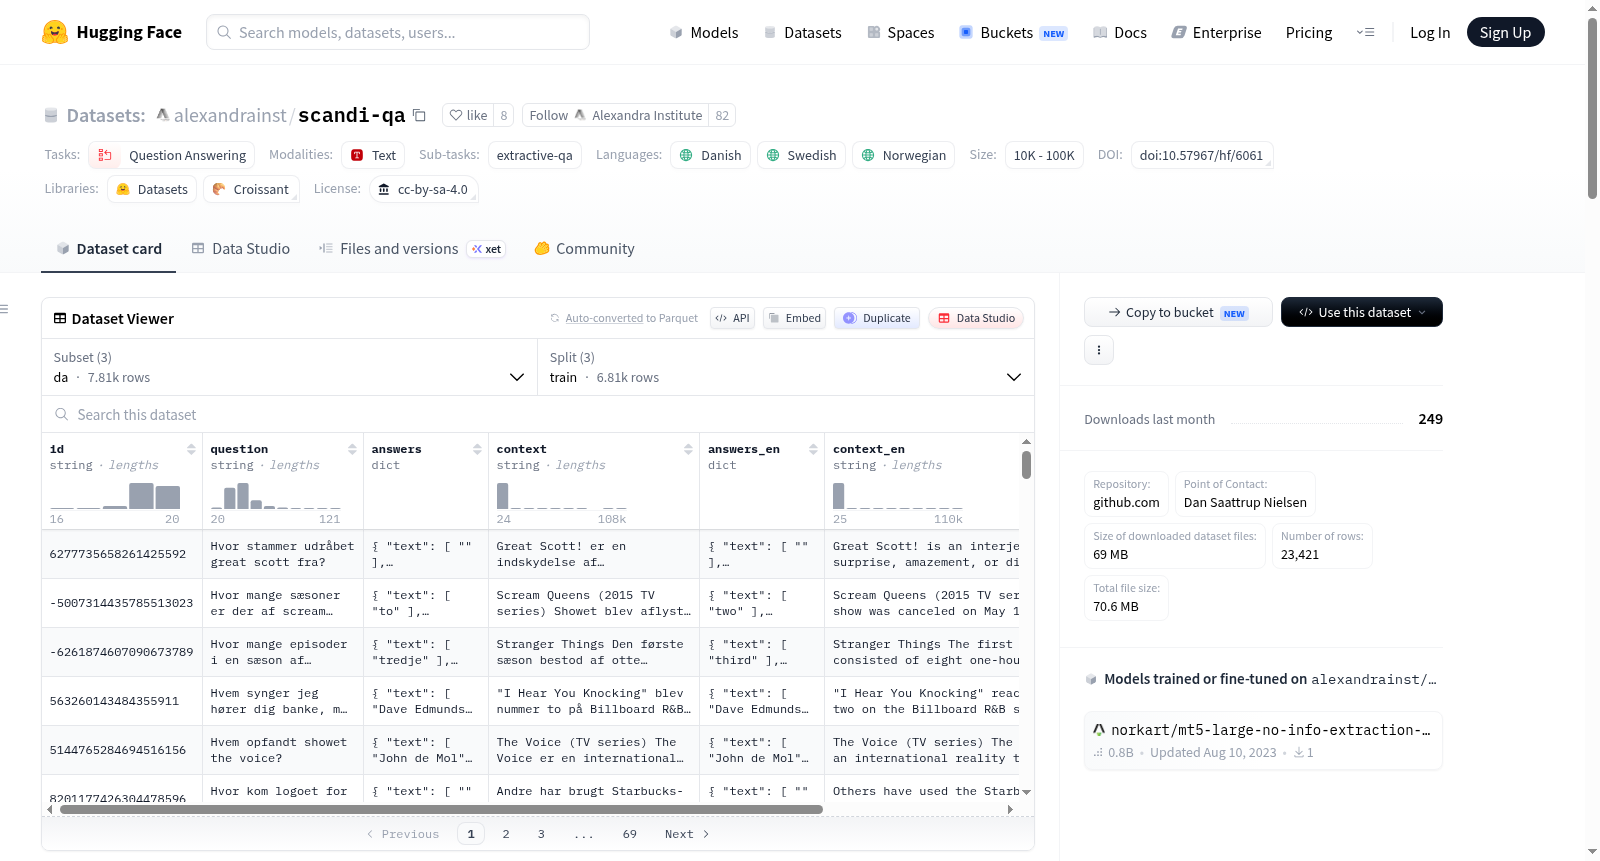Go to page 3 of the table
Viewport: 1600px width, 861px height.
541,834
